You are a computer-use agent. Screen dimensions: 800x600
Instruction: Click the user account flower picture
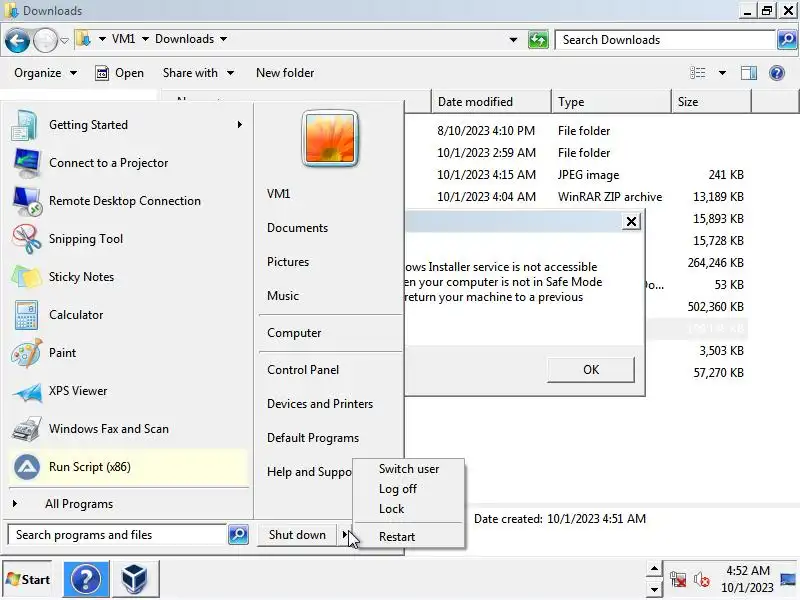click(330, 139)
